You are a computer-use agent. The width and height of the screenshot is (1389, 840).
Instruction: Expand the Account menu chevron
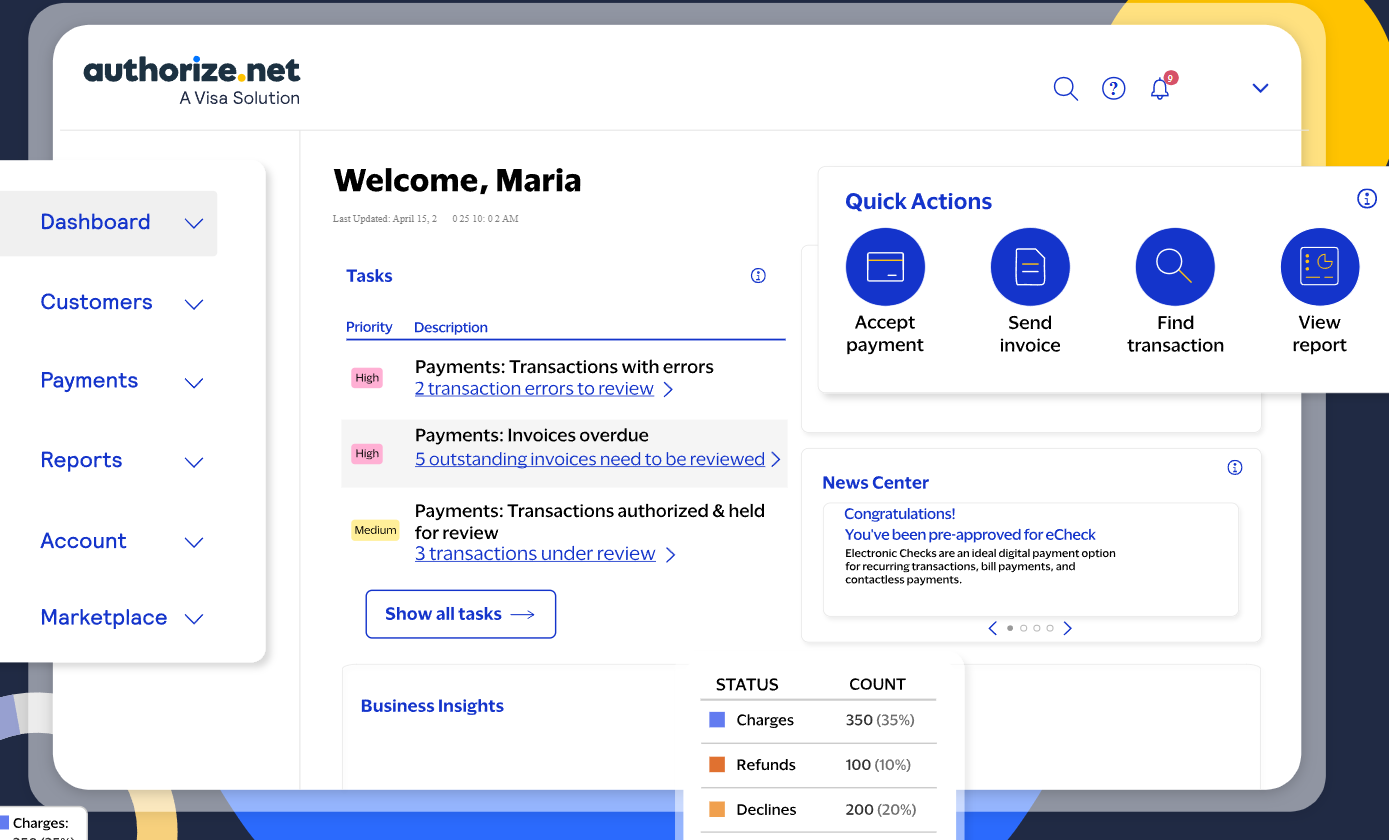click(194, 542)
